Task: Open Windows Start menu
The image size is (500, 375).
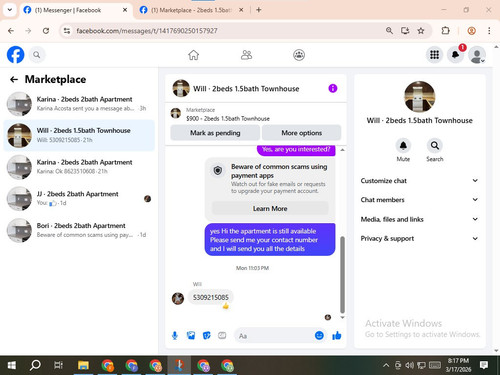Action: [x=12, y=365]
